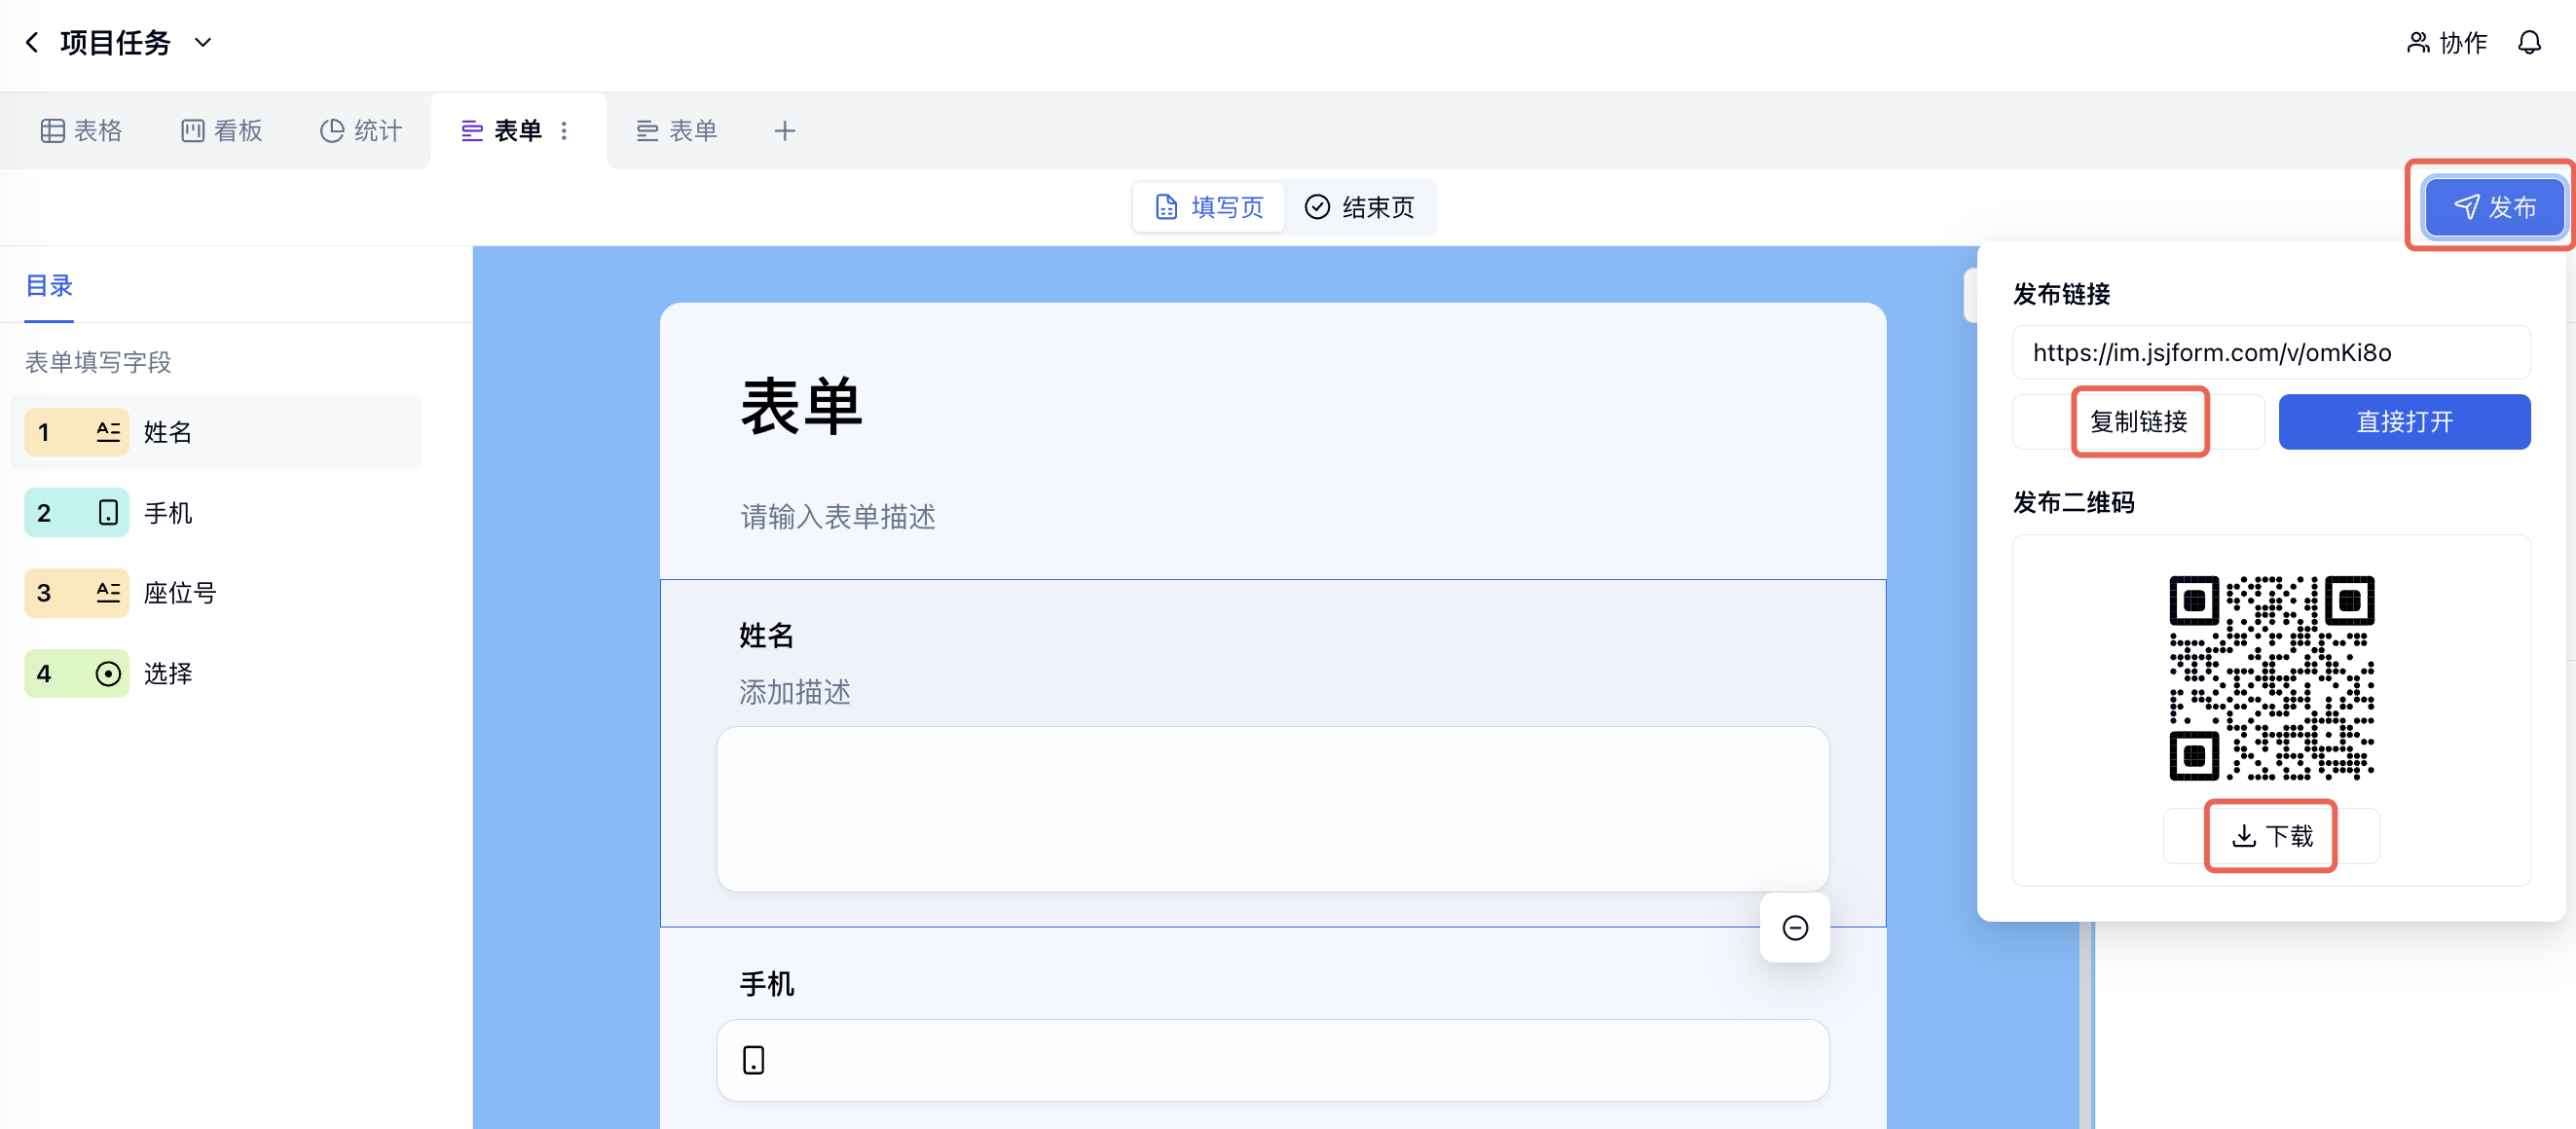The image size is (2576, 1129).
Task: Select field 3 座位号 in directory
Action: point(217,593)
